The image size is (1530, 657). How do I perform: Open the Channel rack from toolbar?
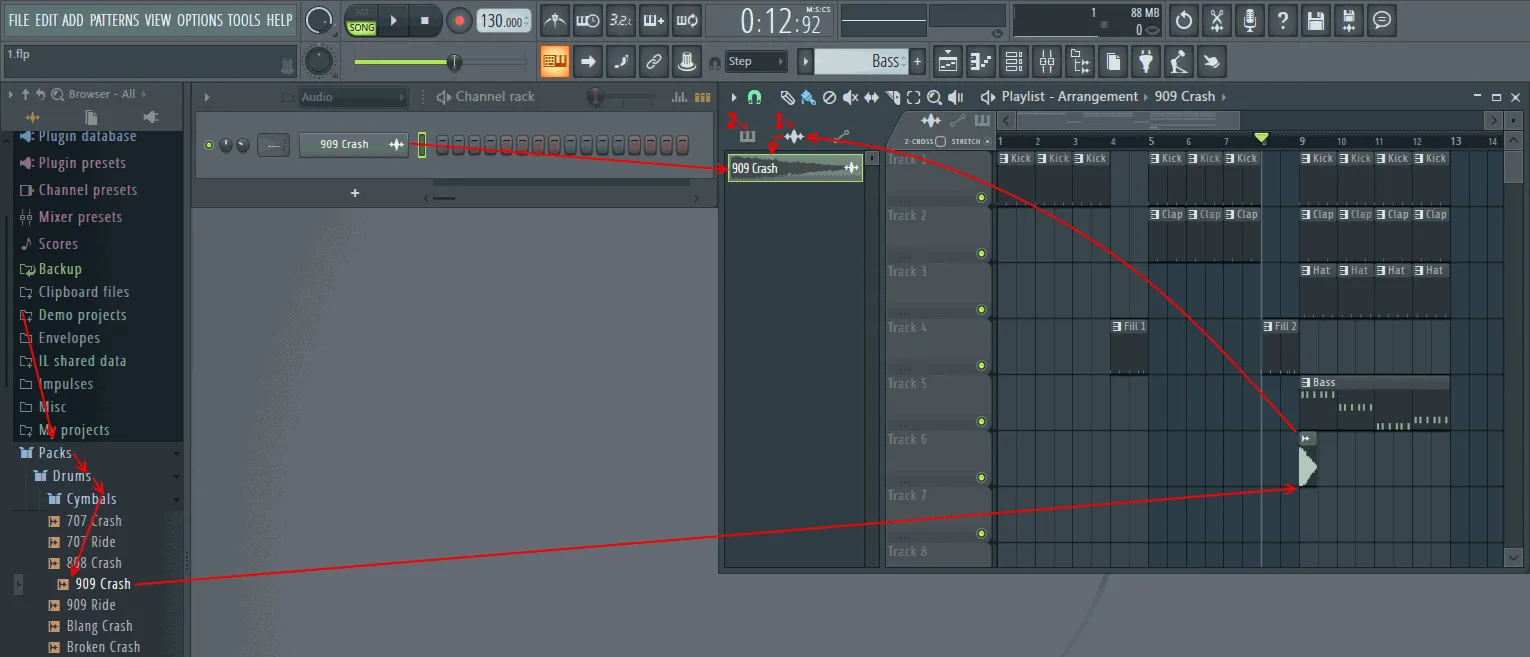pyautogui.click(x=1014, y=62)
